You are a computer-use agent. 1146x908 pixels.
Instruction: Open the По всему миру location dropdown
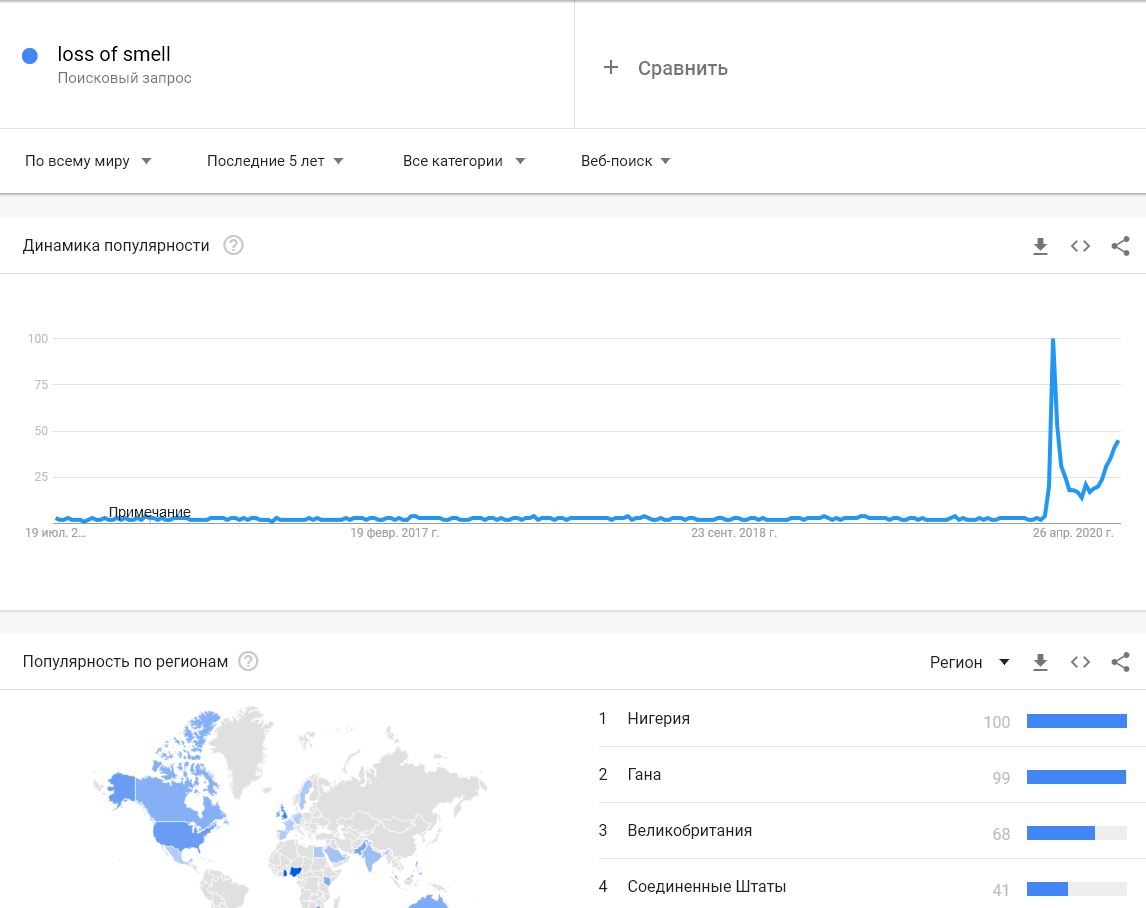pos(88,161)
